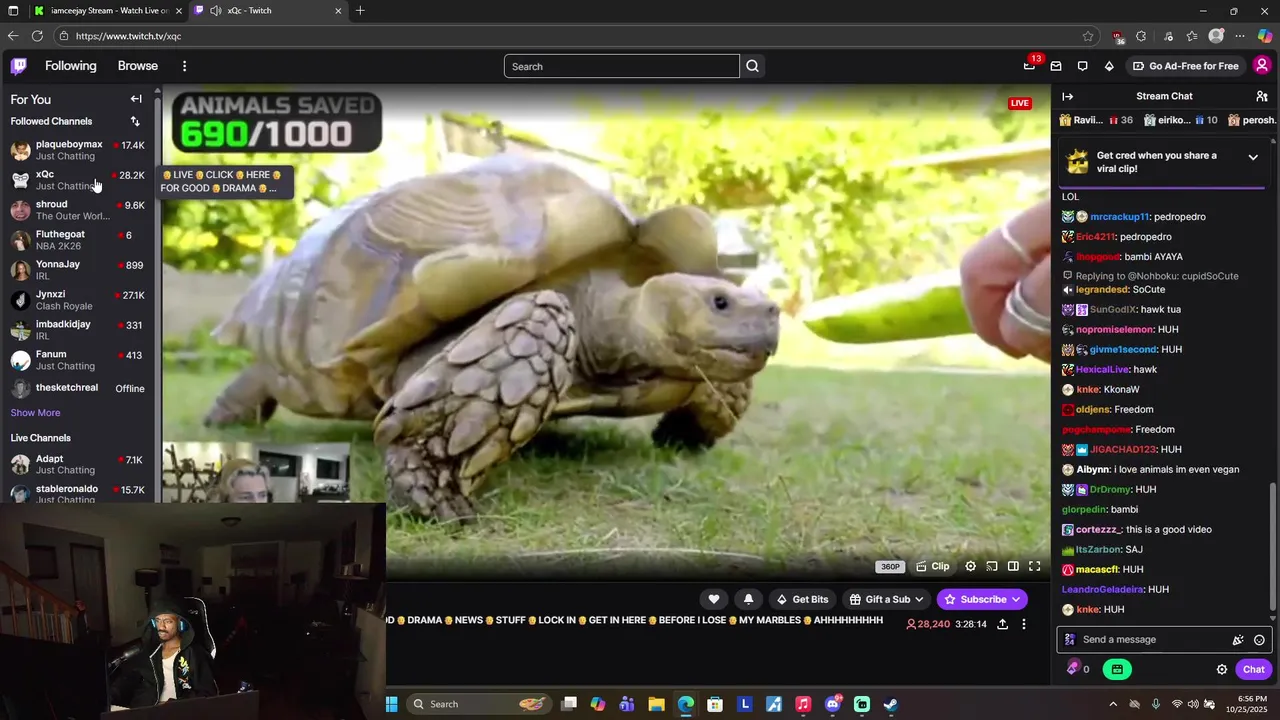The width and height of the screenshot is (1280, 720).
Task: Focus the Send a message field
Action: (x=1164, y=640)
